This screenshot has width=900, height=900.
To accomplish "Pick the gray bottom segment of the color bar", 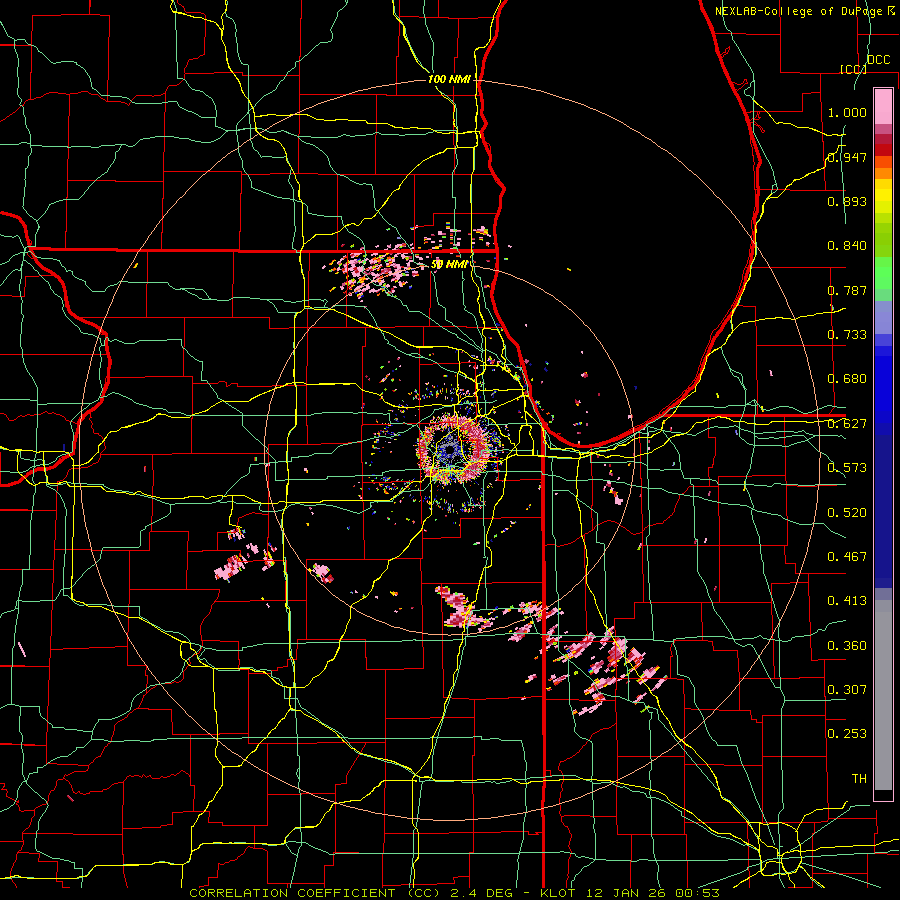I will point(883,695).
